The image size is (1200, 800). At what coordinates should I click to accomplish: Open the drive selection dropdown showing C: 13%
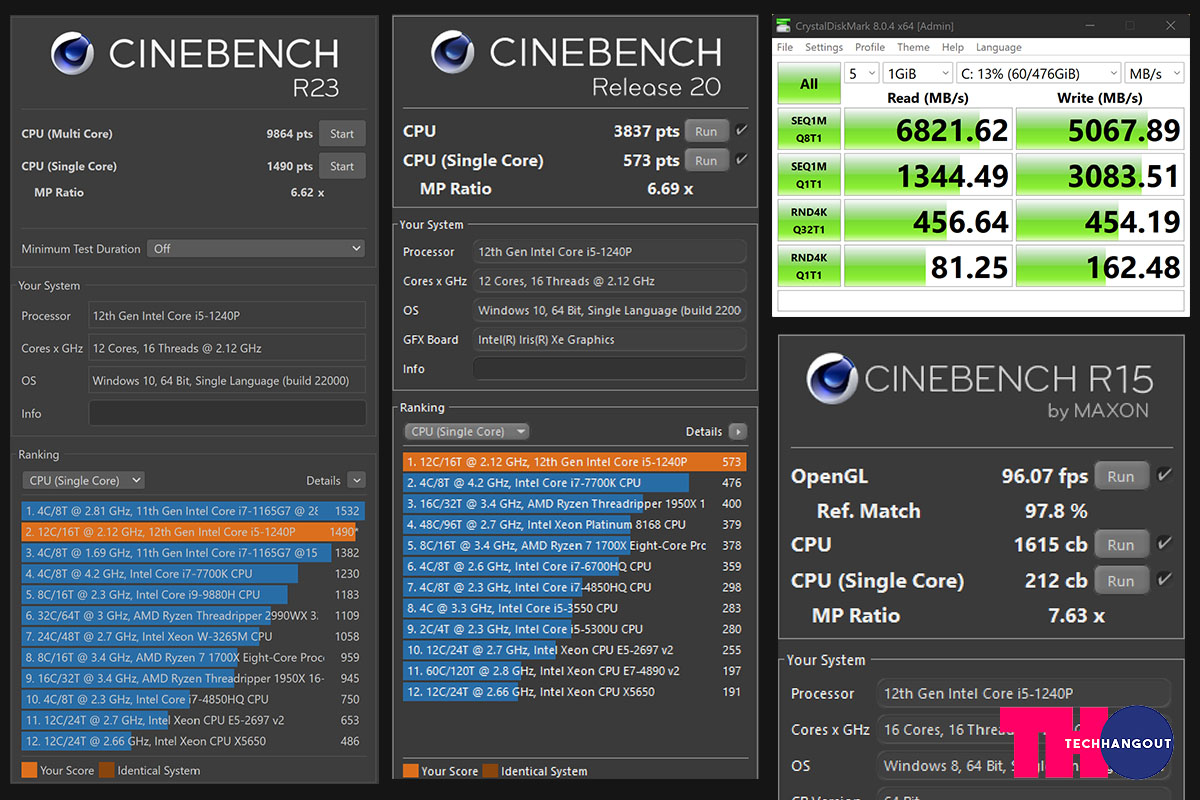coord(1038,74)
